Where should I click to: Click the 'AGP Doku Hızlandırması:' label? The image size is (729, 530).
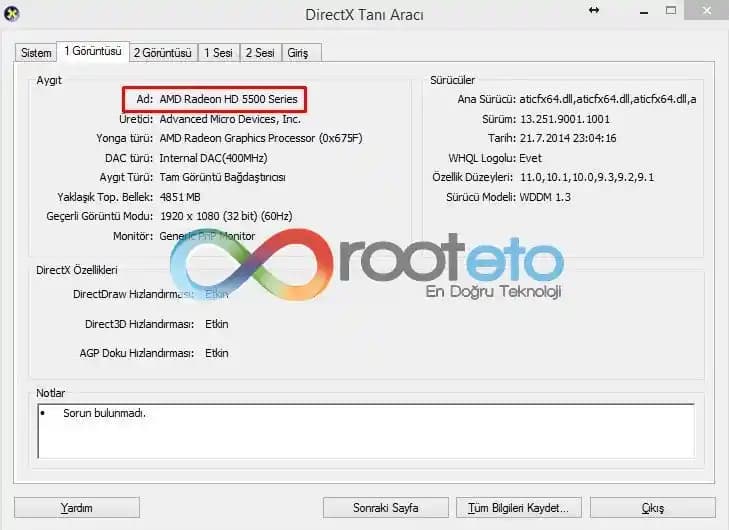point(137,353)
